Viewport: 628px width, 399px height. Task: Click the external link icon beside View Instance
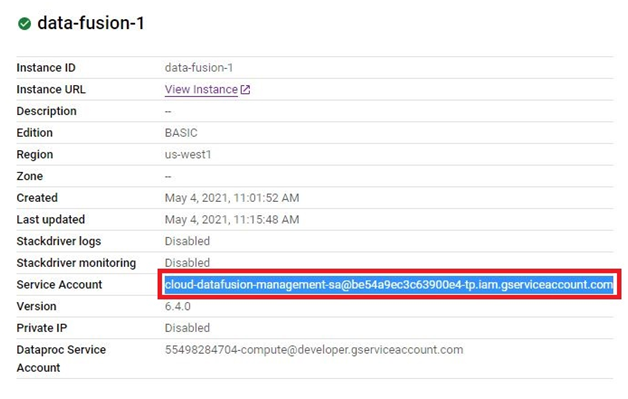coord(245,90)
